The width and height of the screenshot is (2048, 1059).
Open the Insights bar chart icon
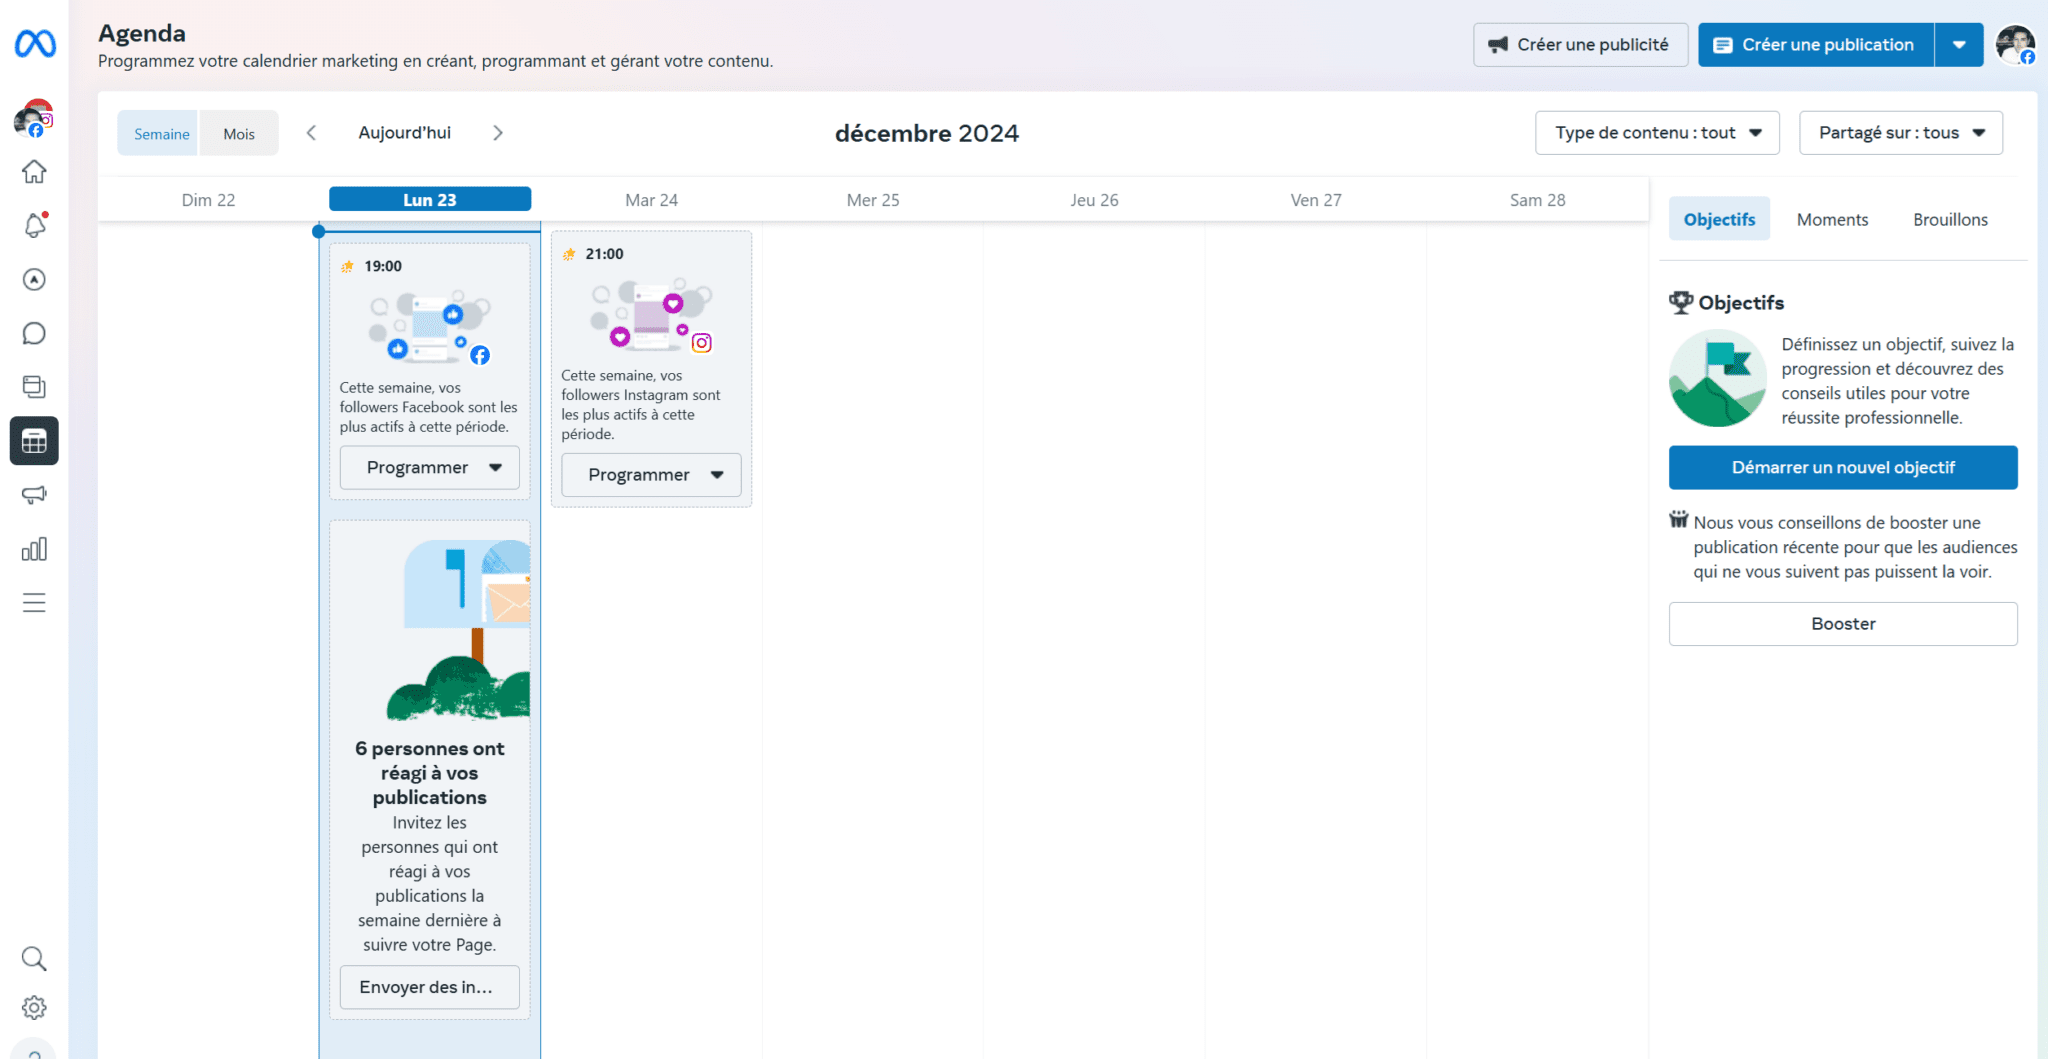click(x=34, y=549)
